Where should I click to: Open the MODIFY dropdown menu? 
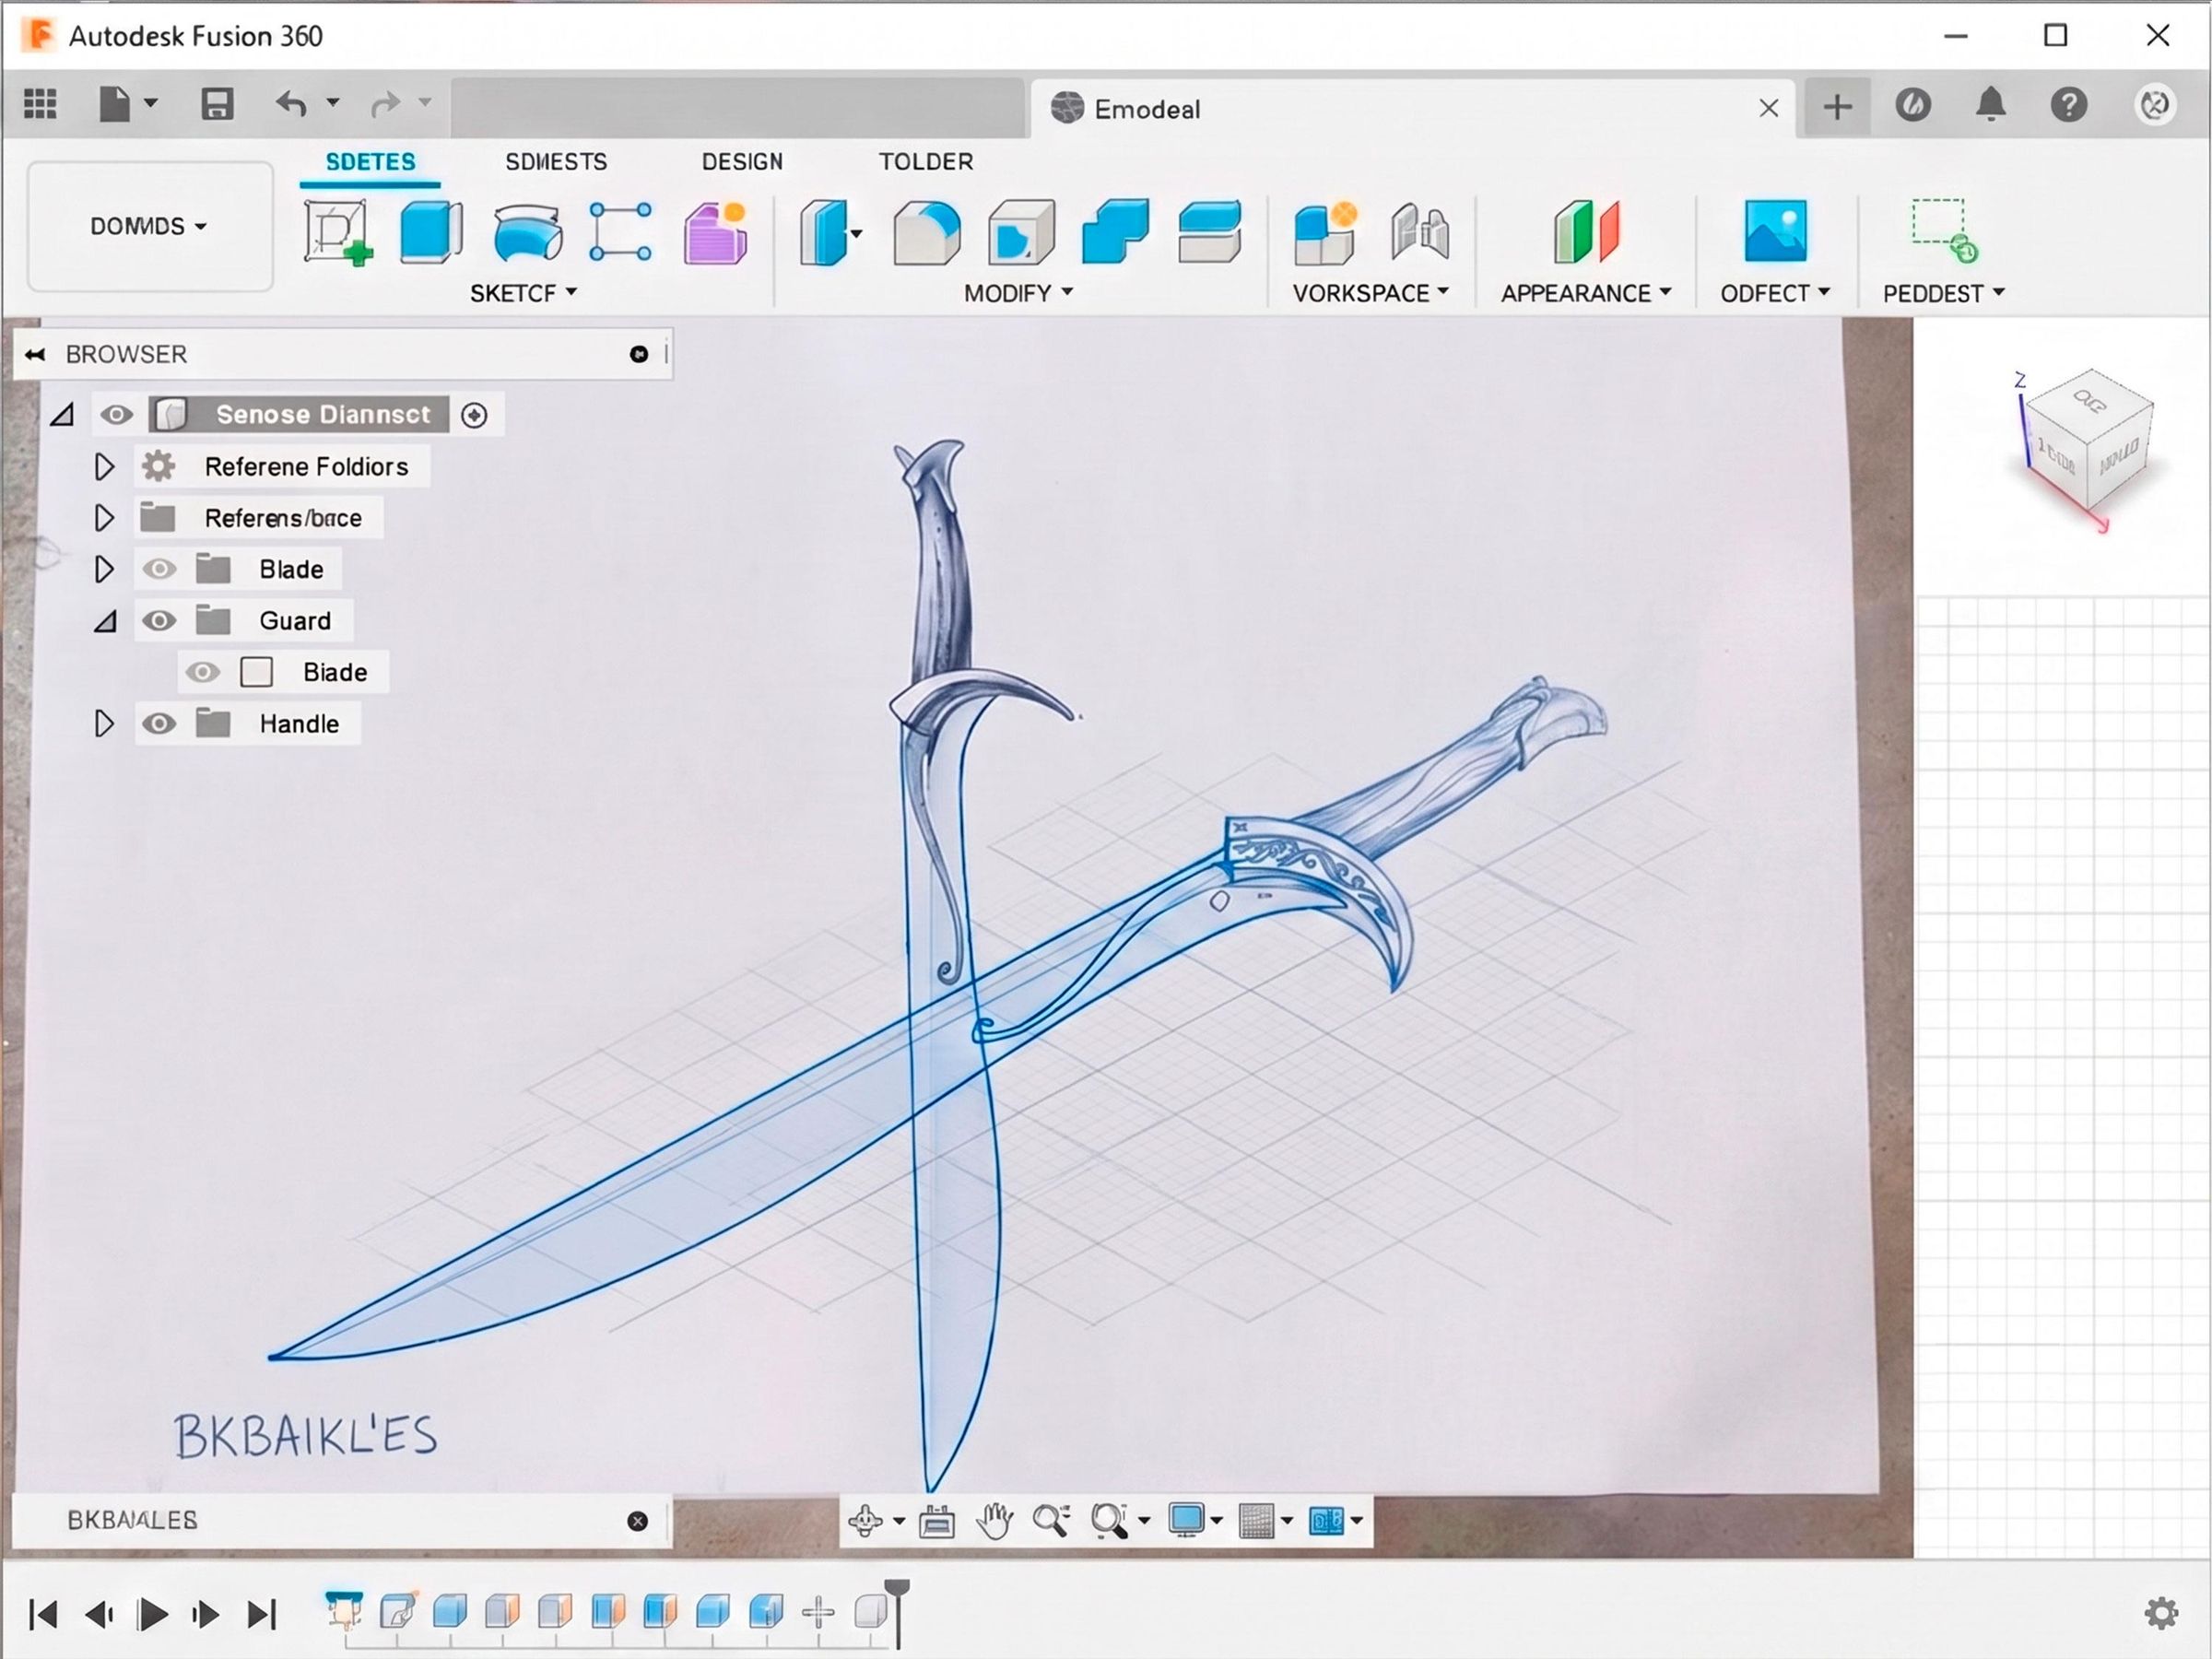pyautogui.click(x=1018, y=293)
